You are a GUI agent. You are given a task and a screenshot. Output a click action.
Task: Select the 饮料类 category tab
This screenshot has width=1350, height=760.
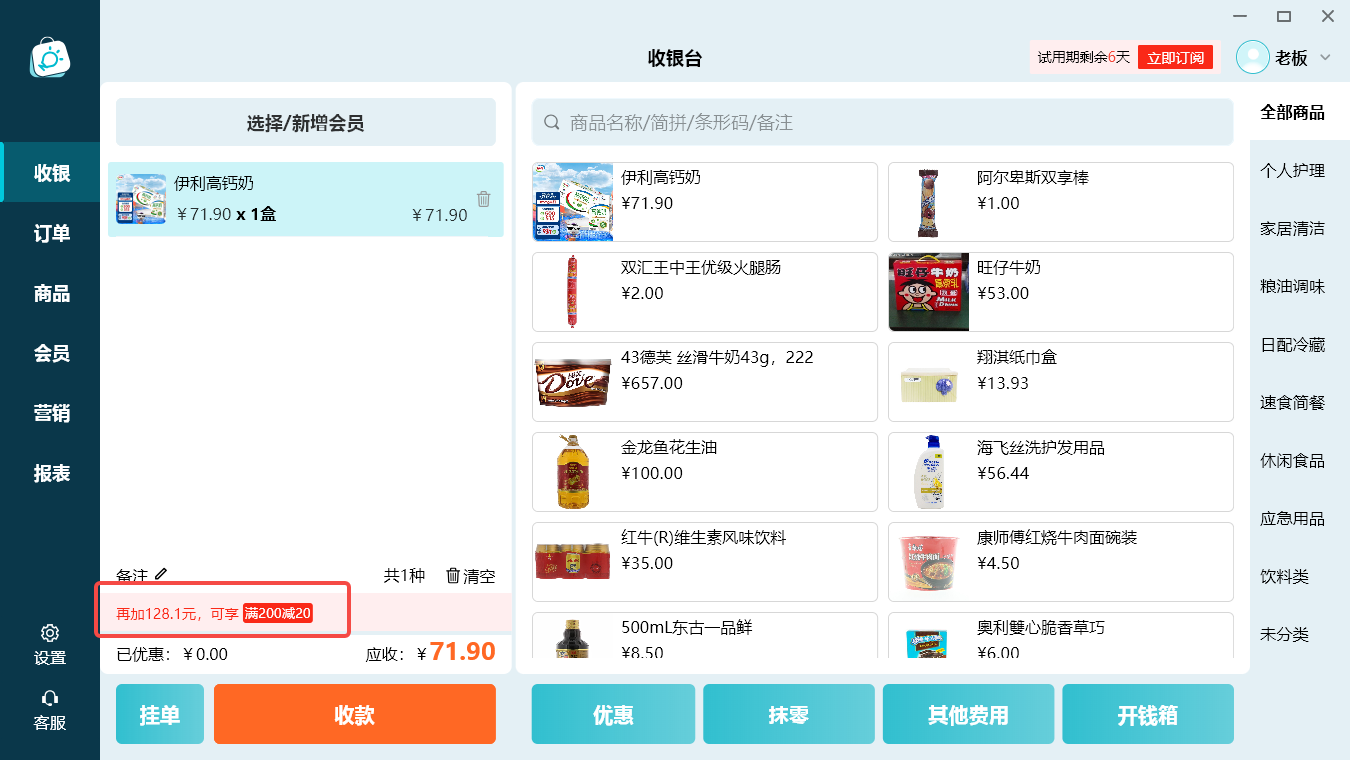click(1293, 577)
